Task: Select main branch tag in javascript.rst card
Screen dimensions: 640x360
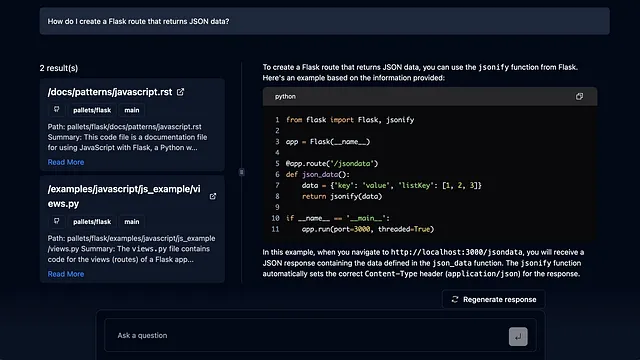Action: pos(131,110)
